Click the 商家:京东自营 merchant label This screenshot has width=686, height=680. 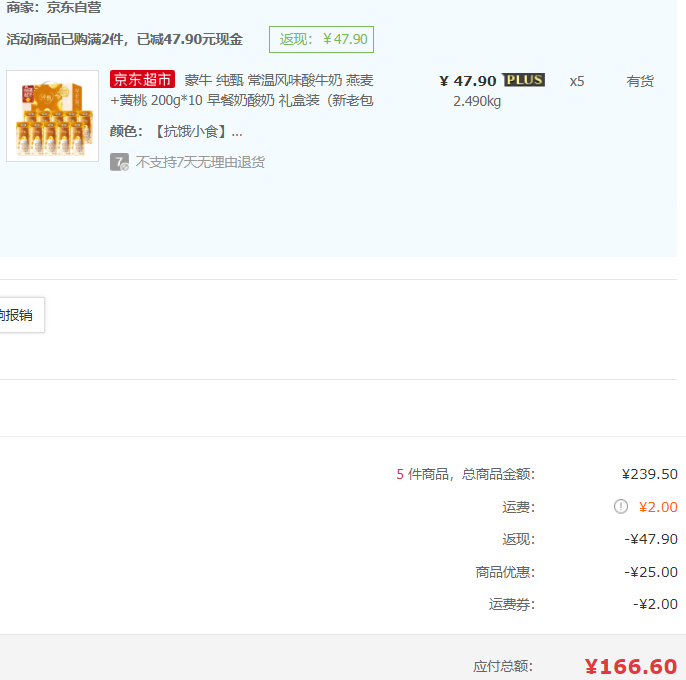pyautogui.click(x=54, y=7)
